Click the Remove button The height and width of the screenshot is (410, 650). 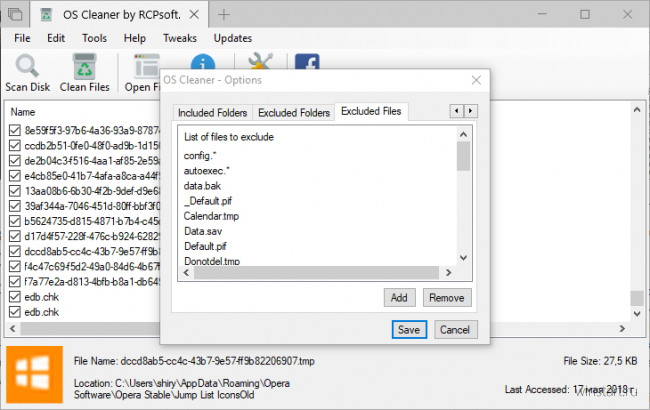[447, 298]
